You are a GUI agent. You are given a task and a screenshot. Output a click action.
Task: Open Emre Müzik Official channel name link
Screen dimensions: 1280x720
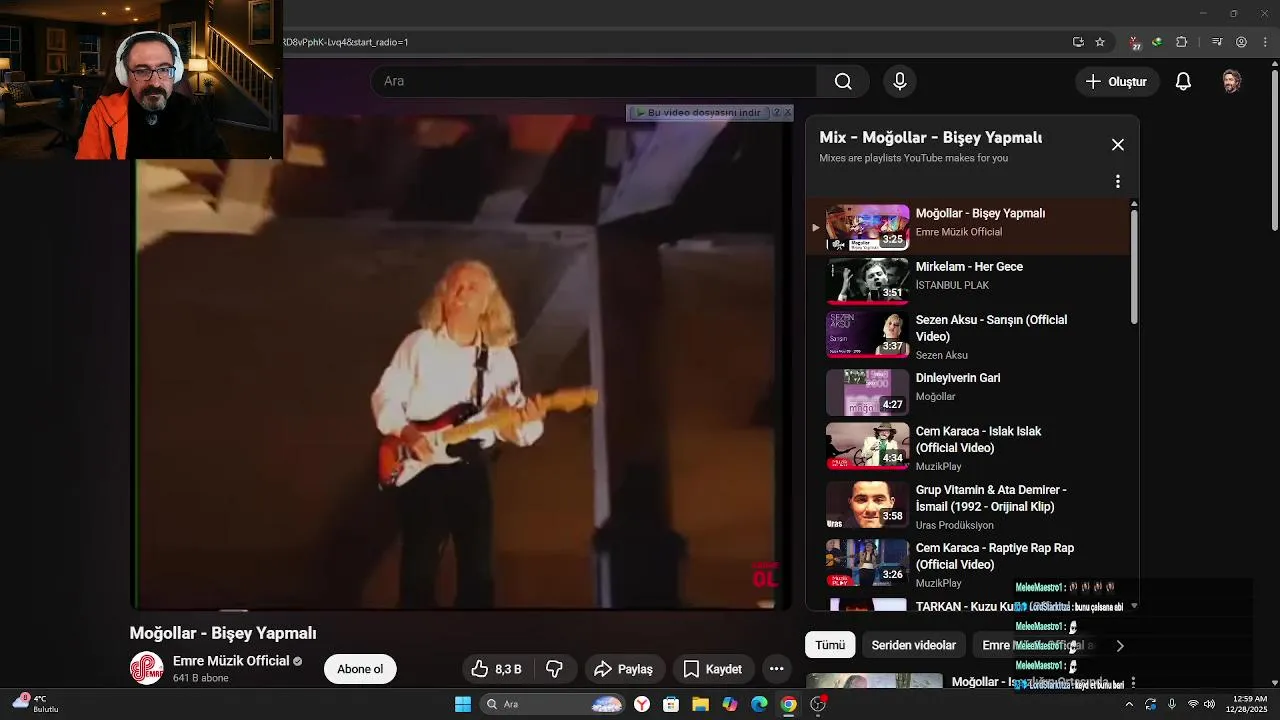(x=231, y=661)
